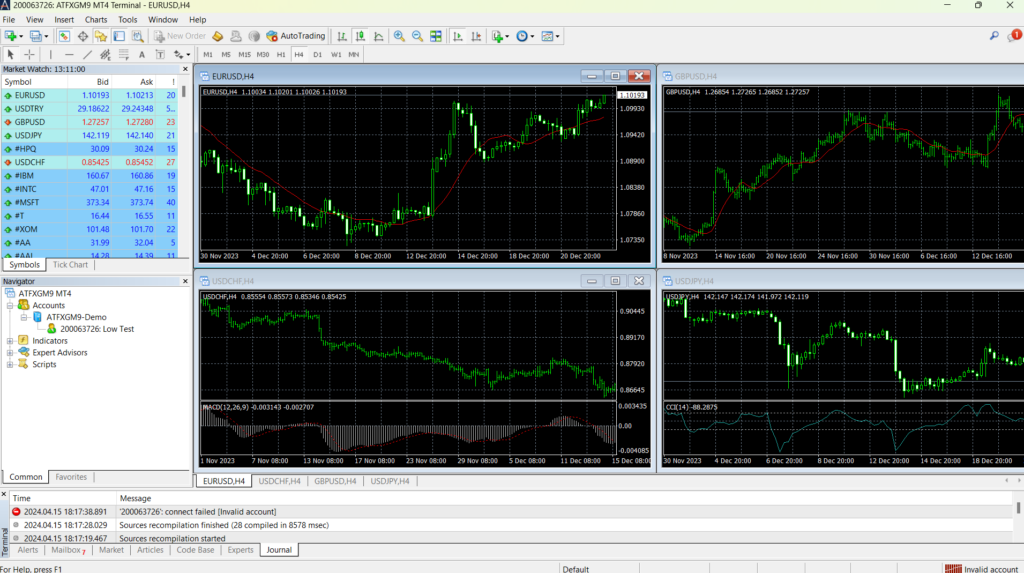Toggle the Terminal panel toolbar icon
Screen dimensions: 1024x573
[x=119, y=37]
